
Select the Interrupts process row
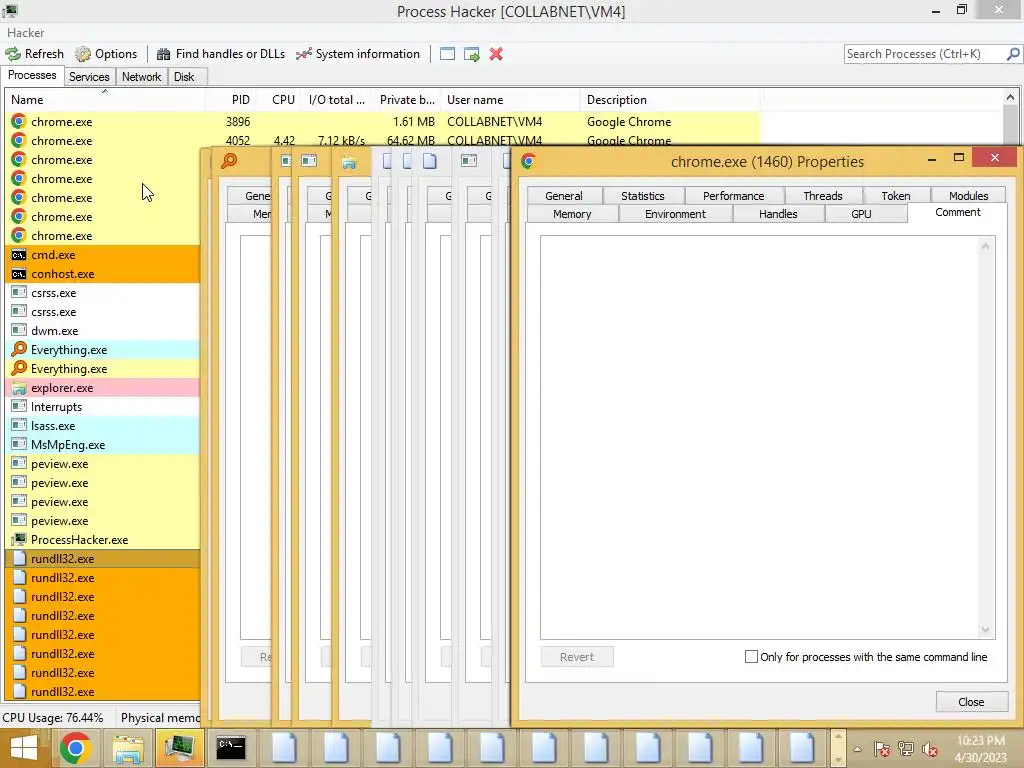[x=104, y=407]
